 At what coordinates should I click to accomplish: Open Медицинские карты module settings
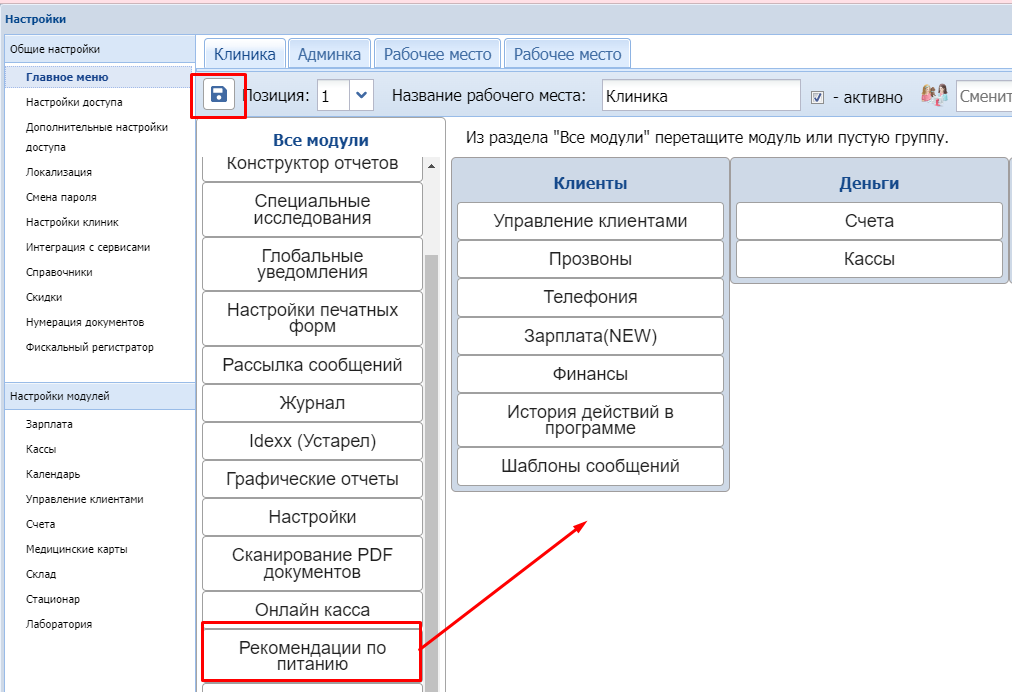(77, 549)
